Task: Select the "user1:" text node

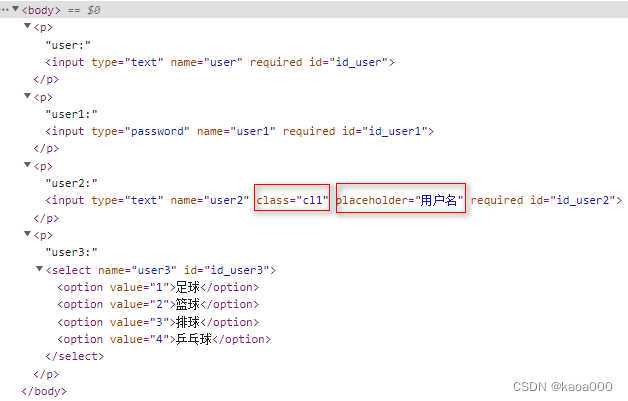Action: point(71,114)
